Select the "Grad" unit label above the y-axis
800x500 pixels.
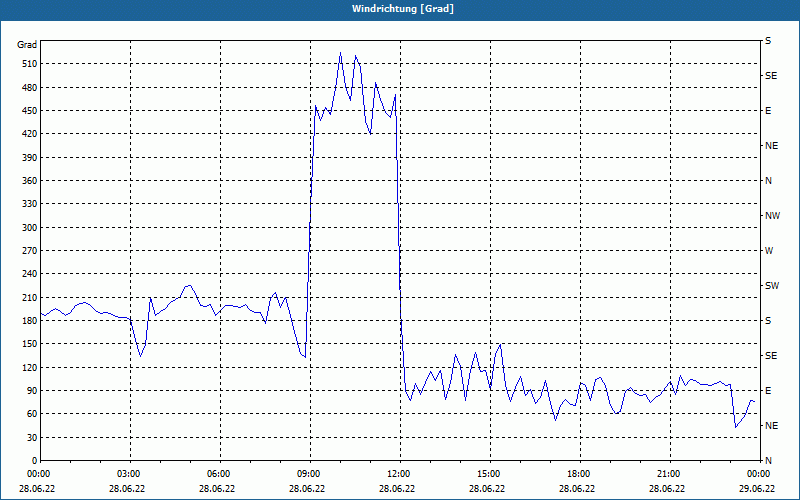(27, 45)
